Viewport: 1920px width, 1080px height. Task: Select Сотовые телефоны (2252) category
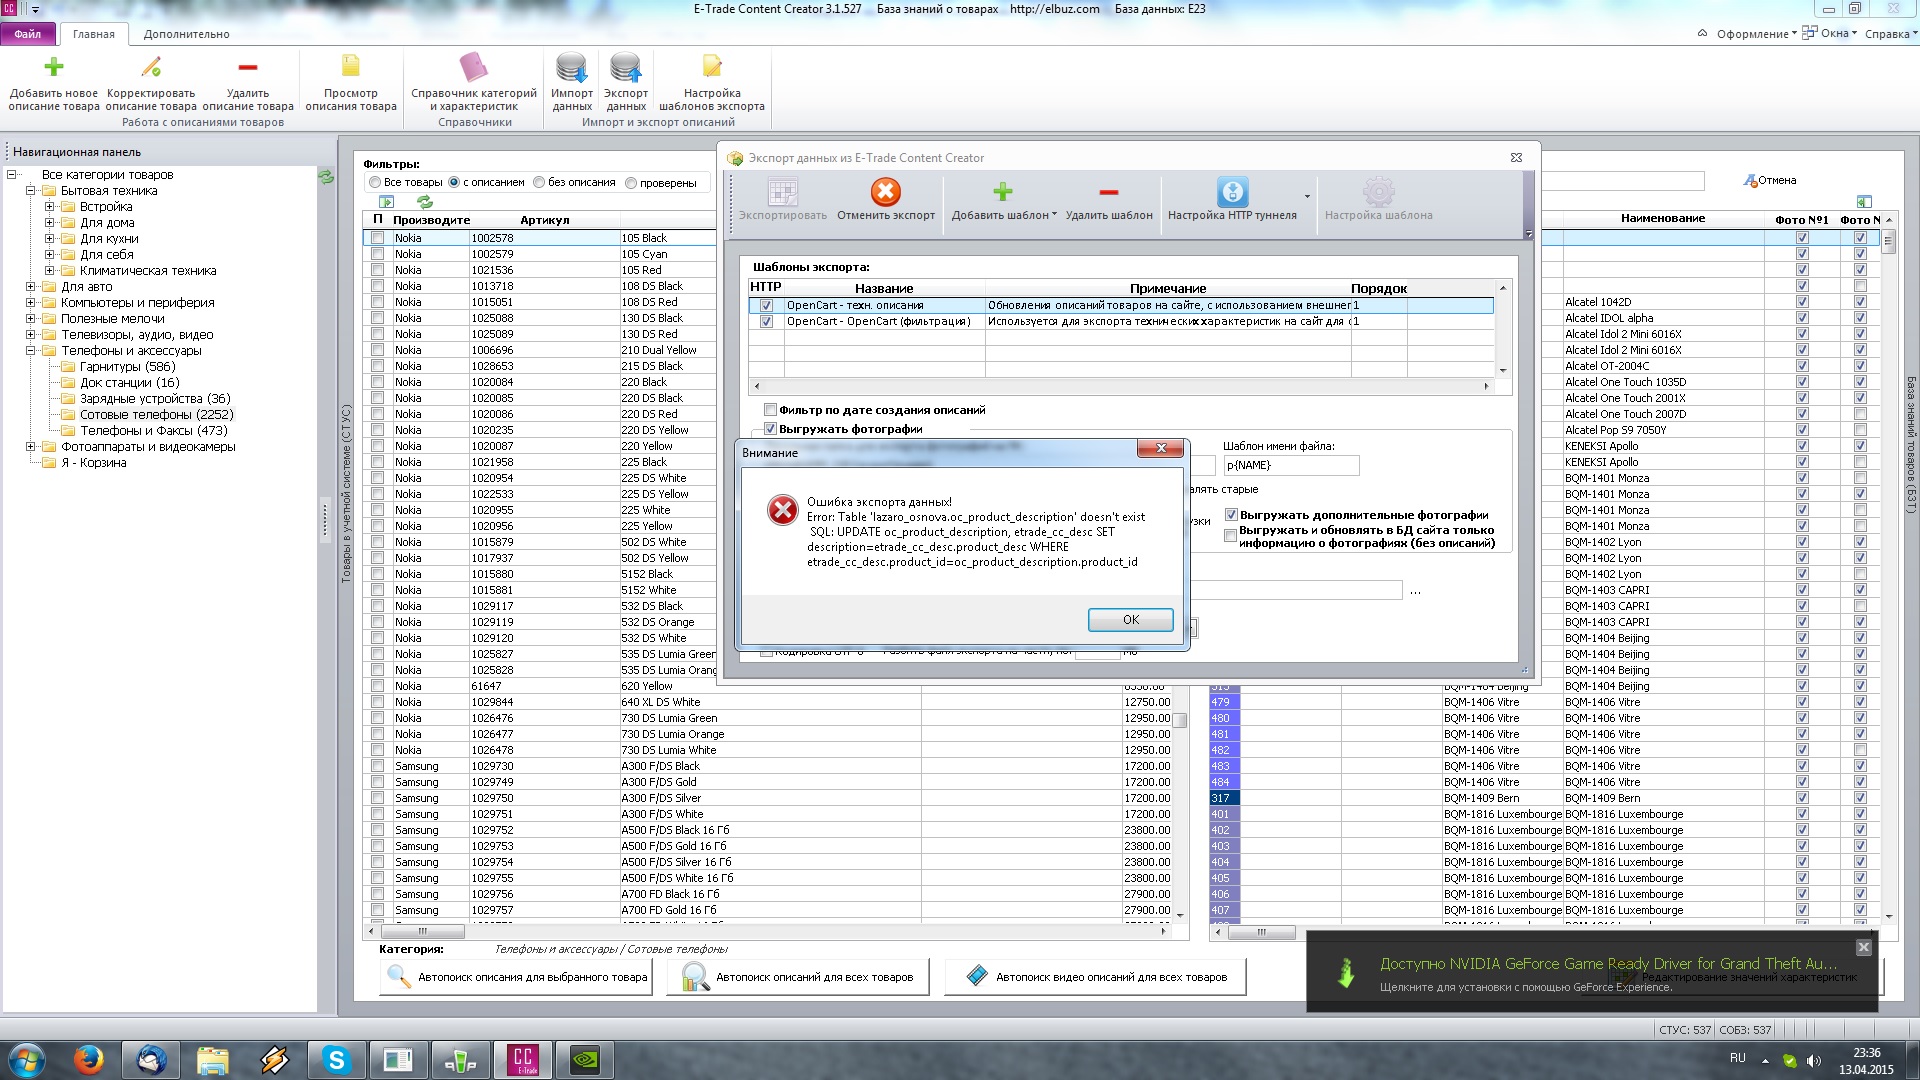[x=156, y=414]
